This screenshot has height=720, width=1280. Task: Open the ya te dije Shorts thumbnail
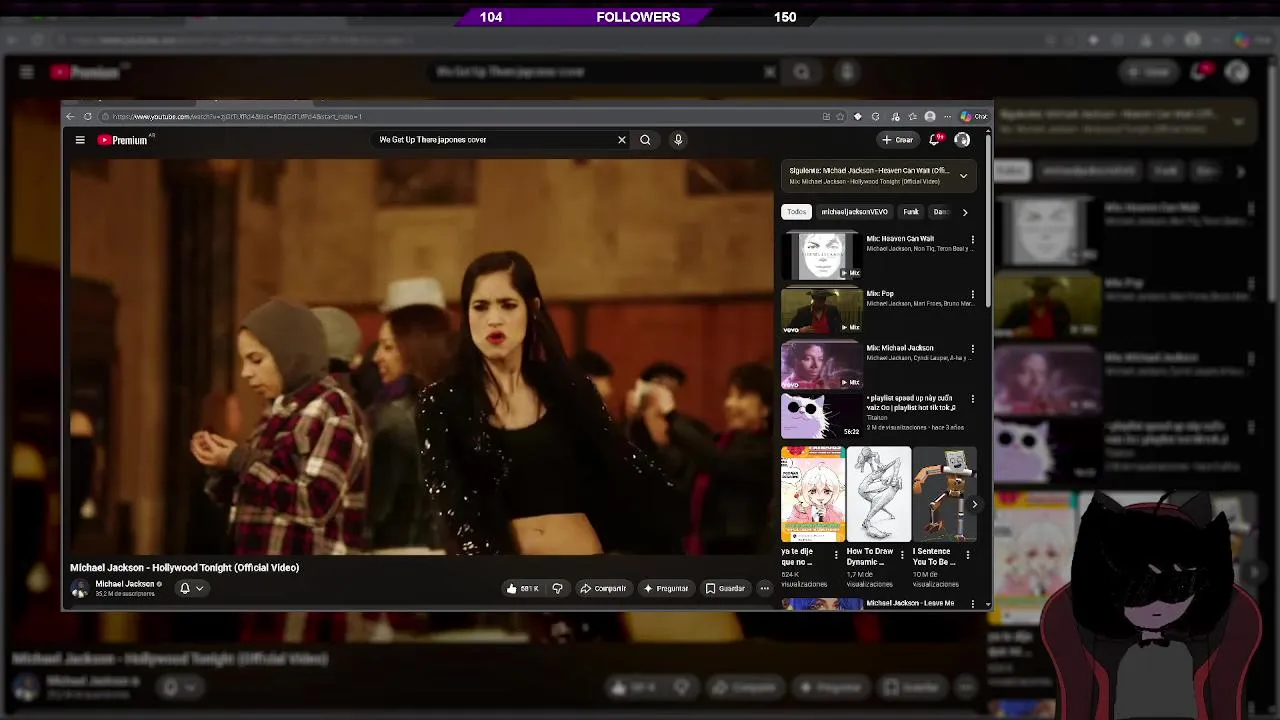(813, 494)
